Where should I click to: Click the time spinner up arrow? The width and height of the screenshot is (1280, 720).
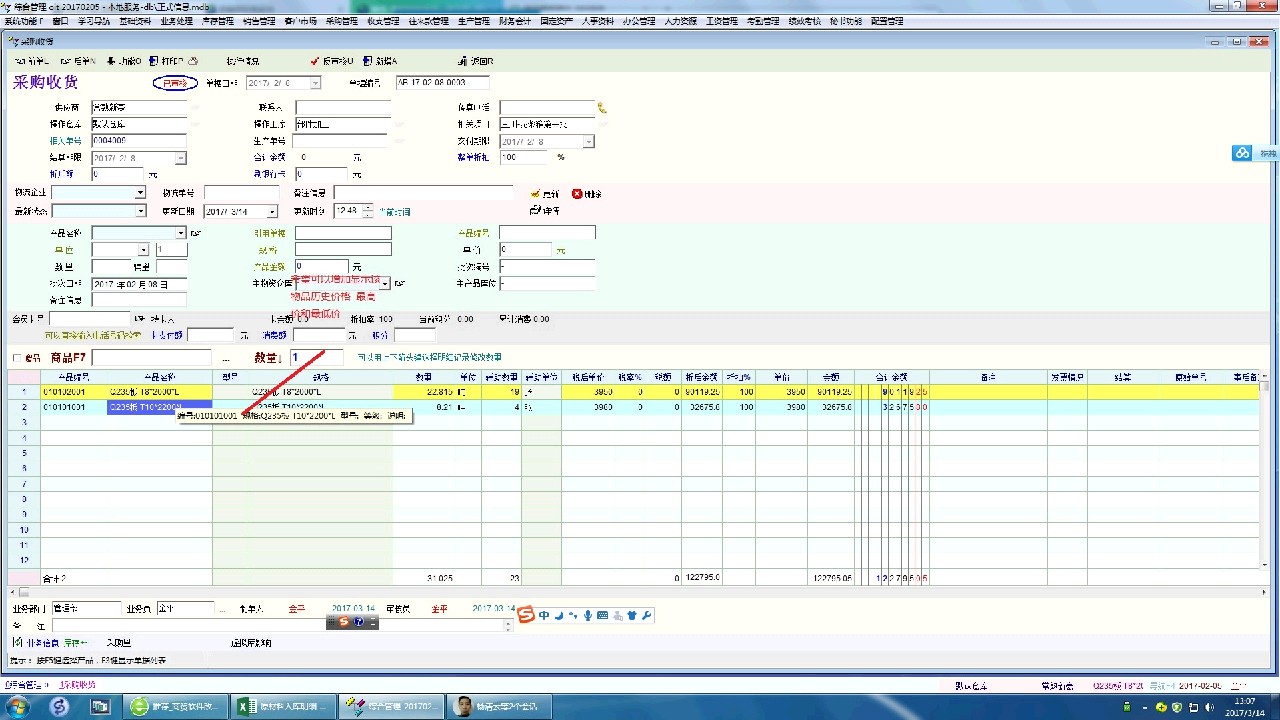pos(368,208)
